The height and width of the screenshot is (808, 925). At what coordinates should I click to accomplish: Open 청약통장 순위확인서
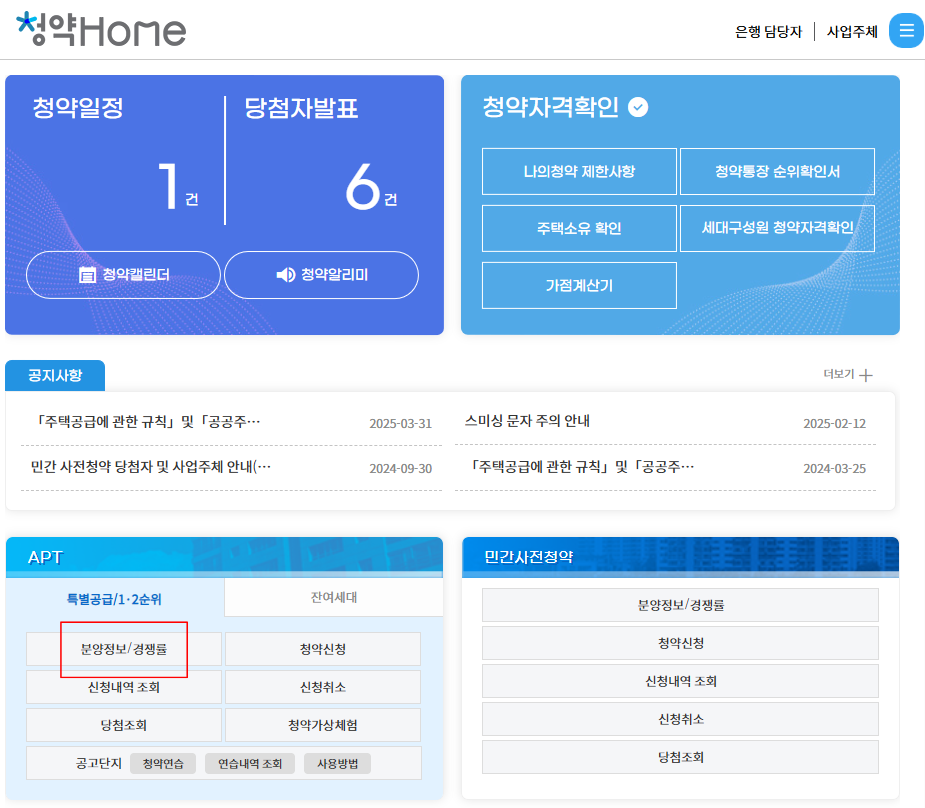776,171
